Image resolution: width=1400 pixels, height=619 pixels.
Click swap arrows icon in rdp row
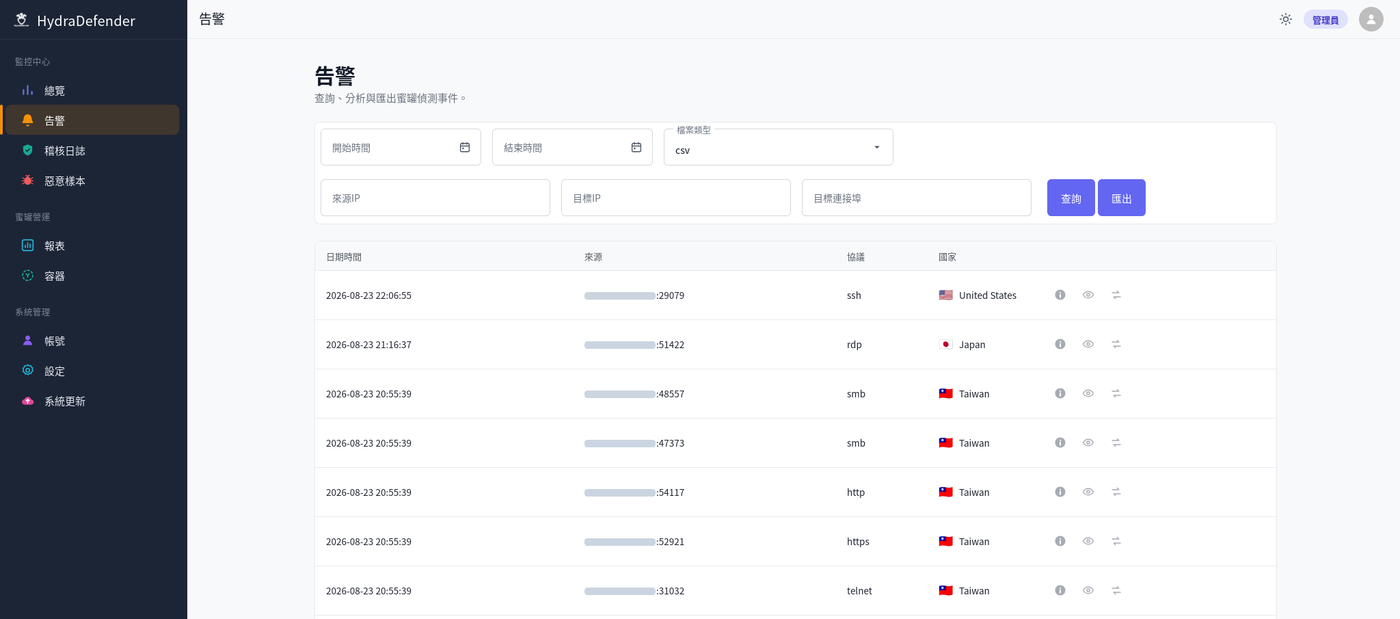tap(1116, 344)
